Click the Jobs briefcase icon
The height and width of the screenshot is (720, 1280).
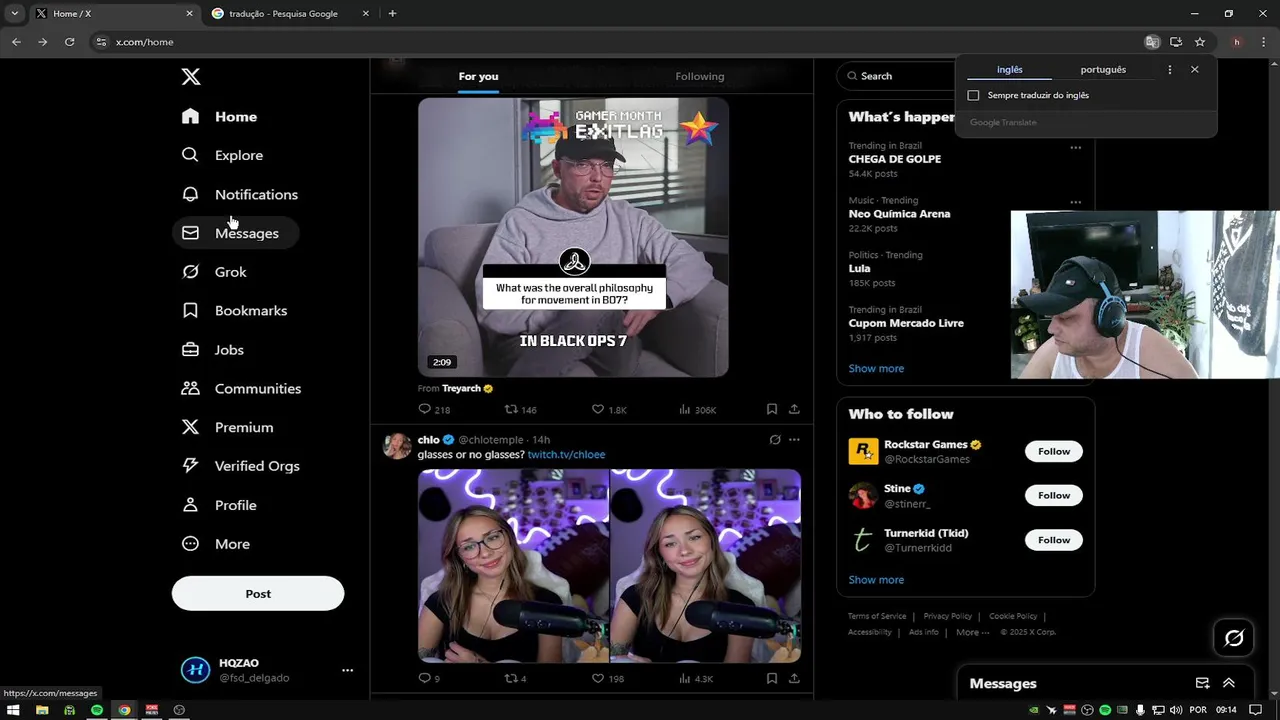(x=190, y=349)
